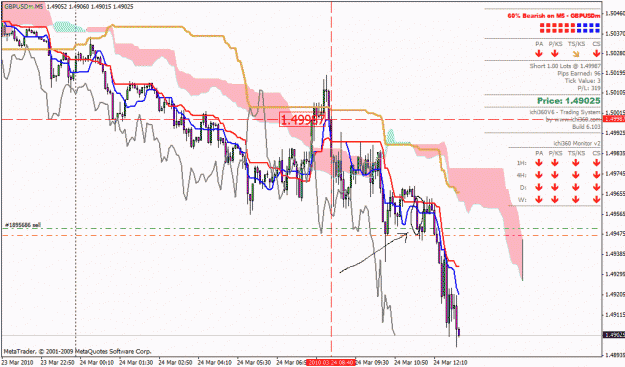Click the '24 Mar 09:30' time axis label
The image size is (625, 367).
[372, 363]
